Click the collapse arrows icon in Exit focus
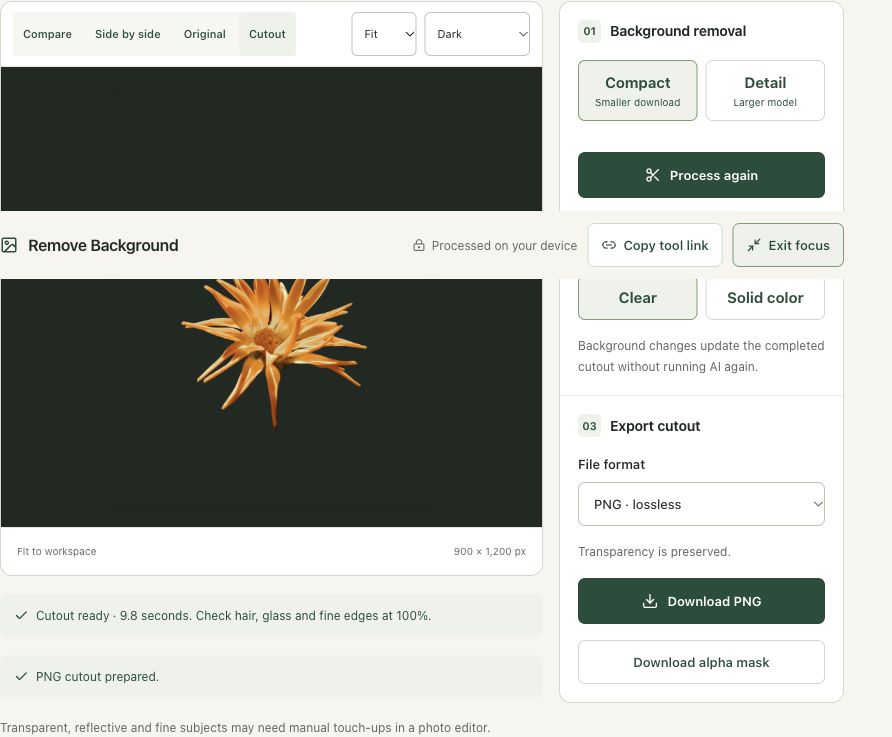 [754, 245]
